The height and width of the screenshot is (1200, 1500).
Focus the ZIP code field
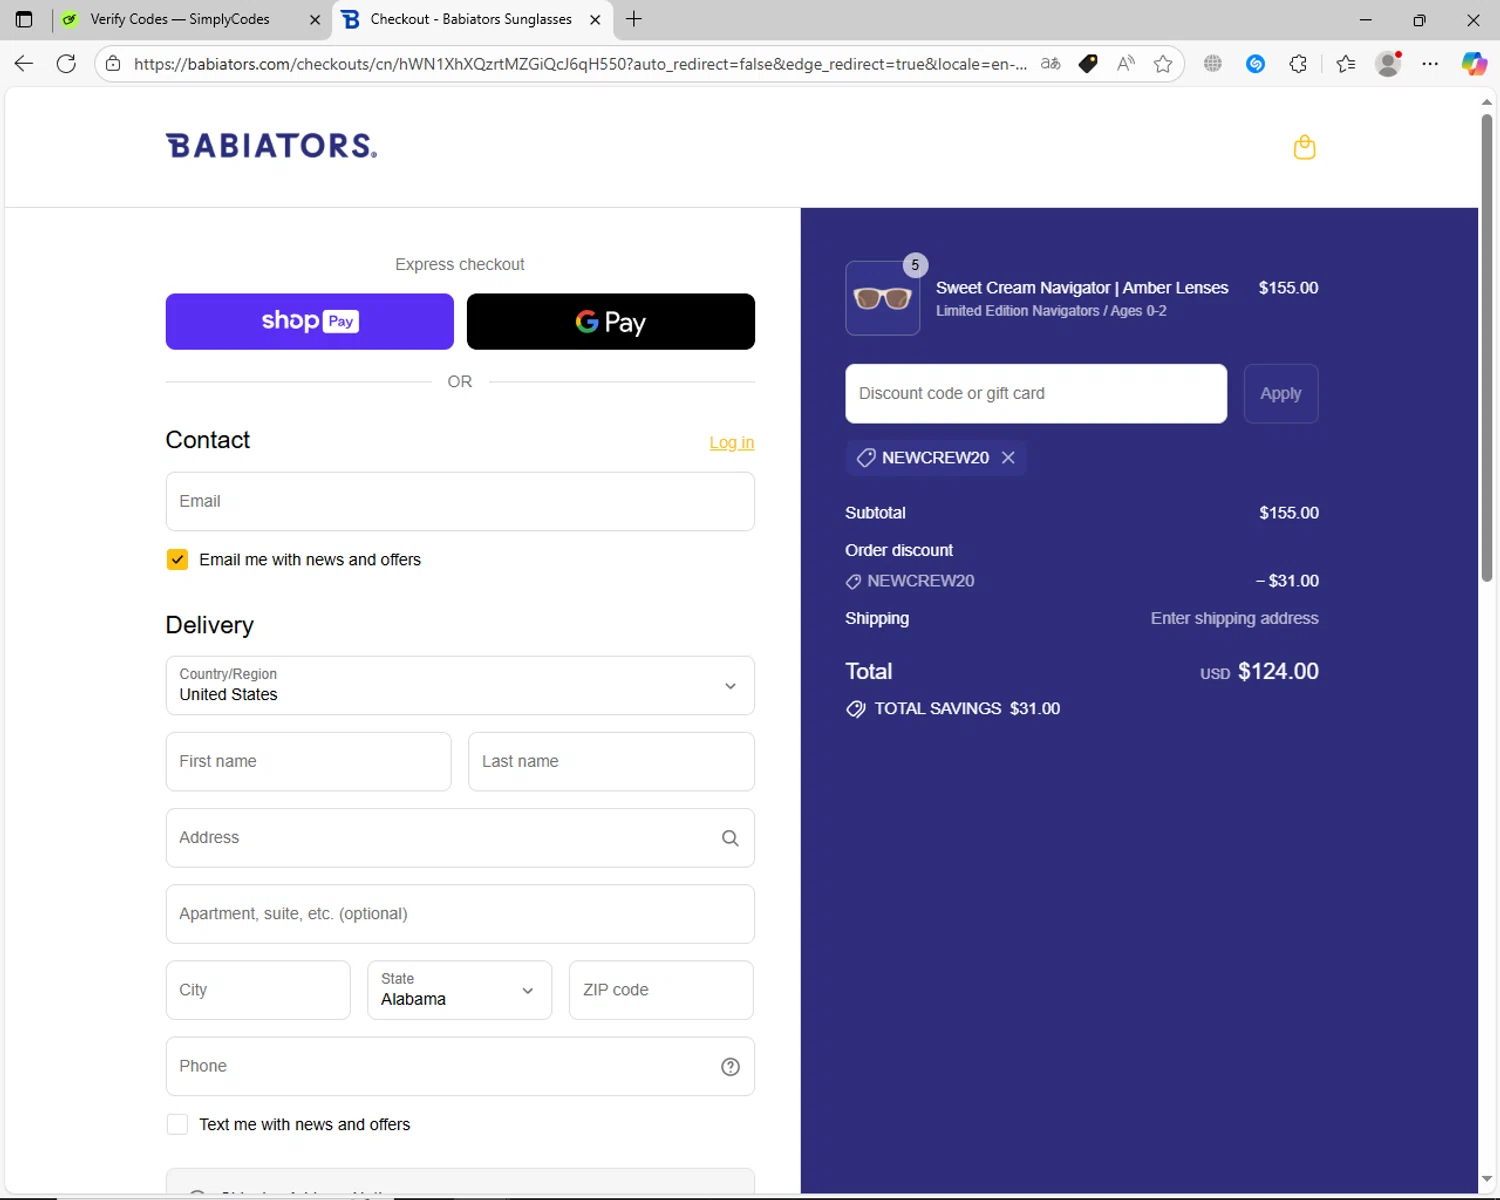[661, 990]
